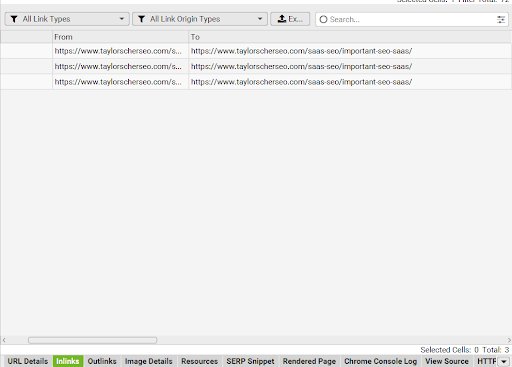
Task: Show the SERP Snippet tab
Action: point(250,361)
